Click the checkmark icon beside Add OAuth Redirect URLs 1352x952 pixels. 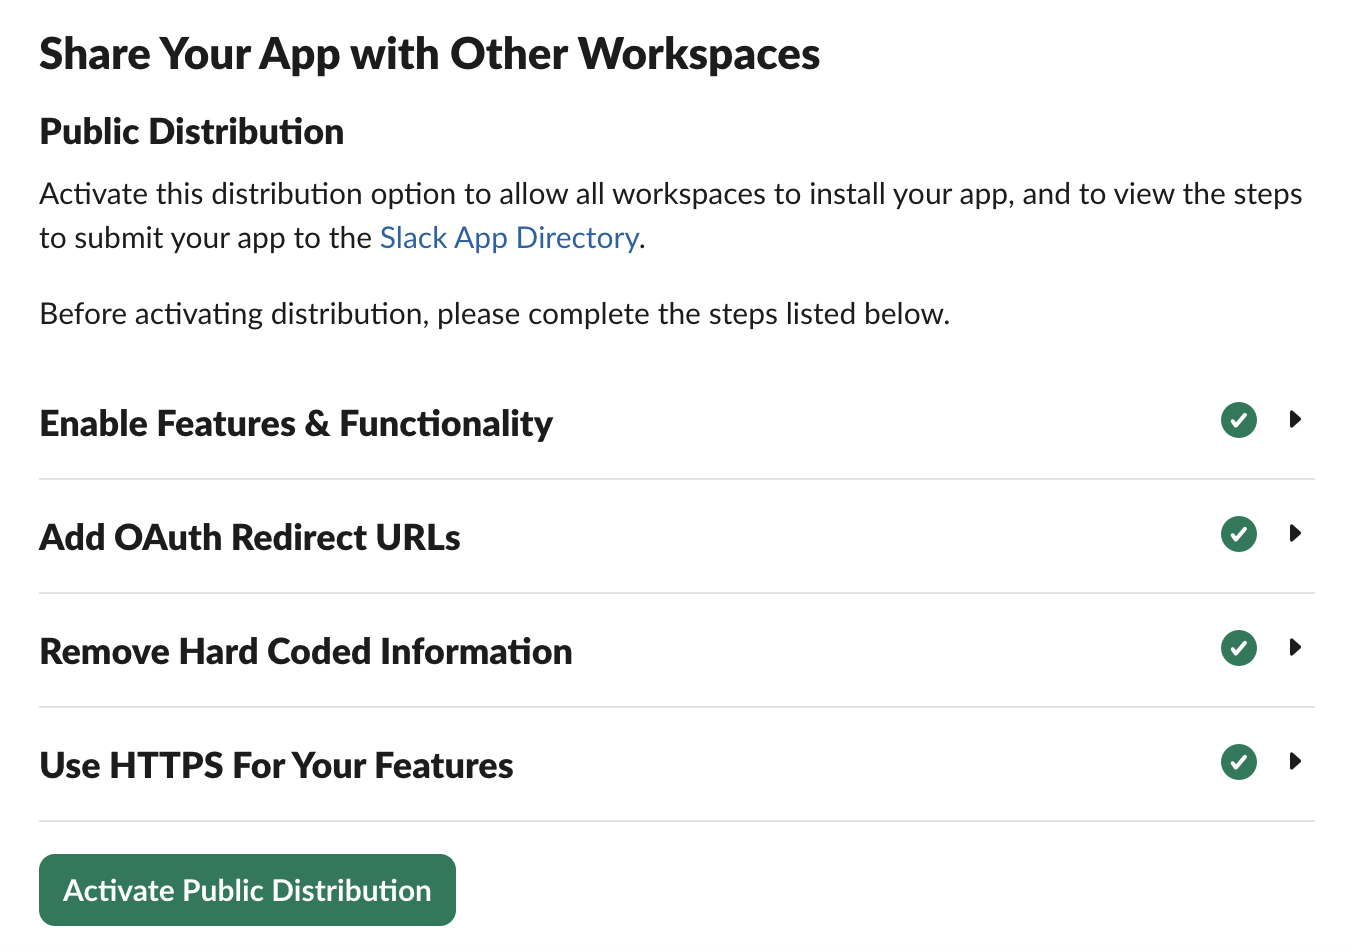pyautogui.click(x=1238, y=534)
